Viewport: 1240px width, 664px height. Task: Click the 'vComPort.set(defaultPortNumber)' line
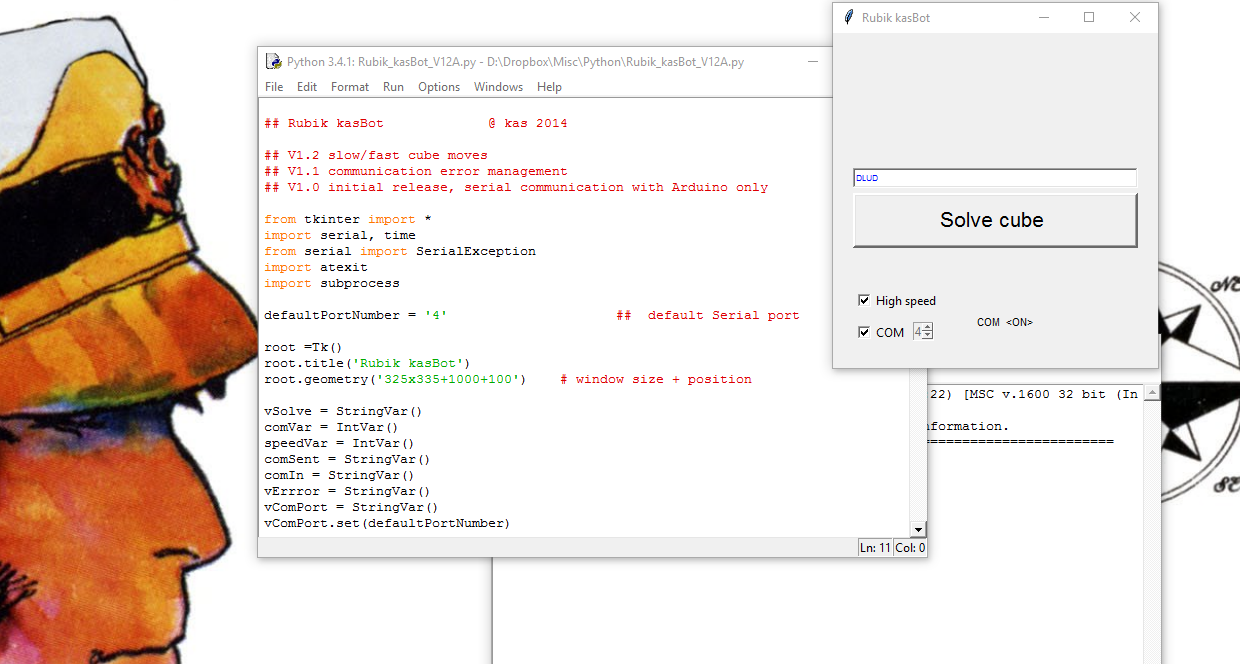(388, 523)
